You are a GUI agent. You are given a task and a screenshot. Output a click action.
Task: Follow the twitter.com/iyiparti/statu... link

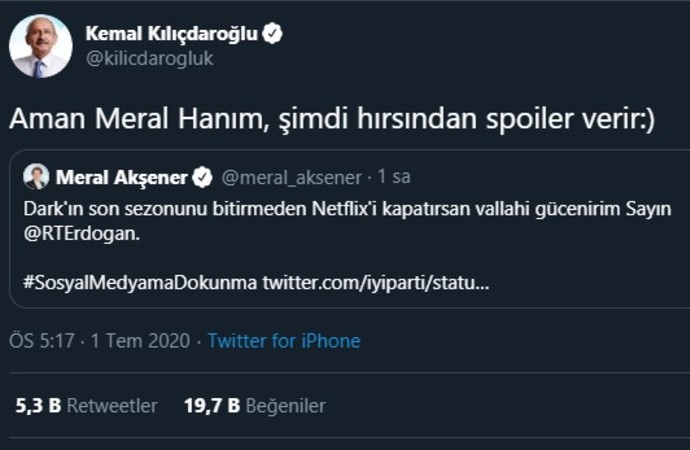coord(376,283)
